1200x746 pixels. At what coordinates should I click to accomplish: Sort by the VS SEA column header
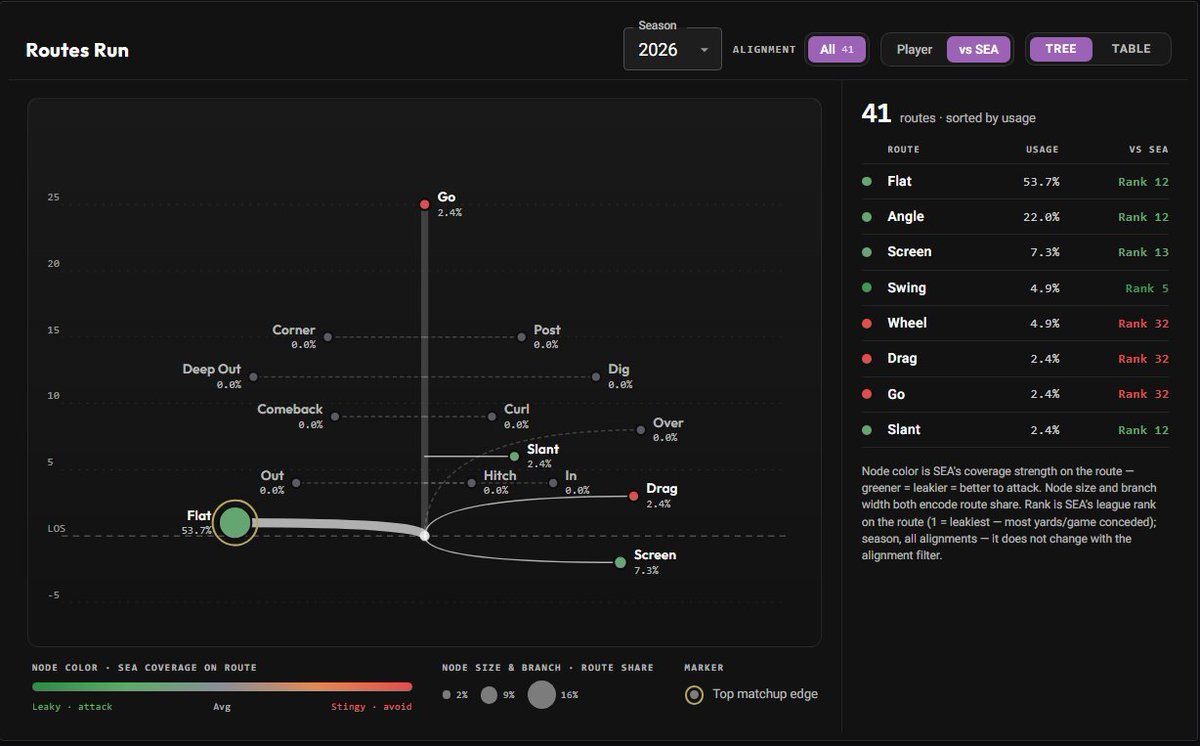click(1147, 149)
